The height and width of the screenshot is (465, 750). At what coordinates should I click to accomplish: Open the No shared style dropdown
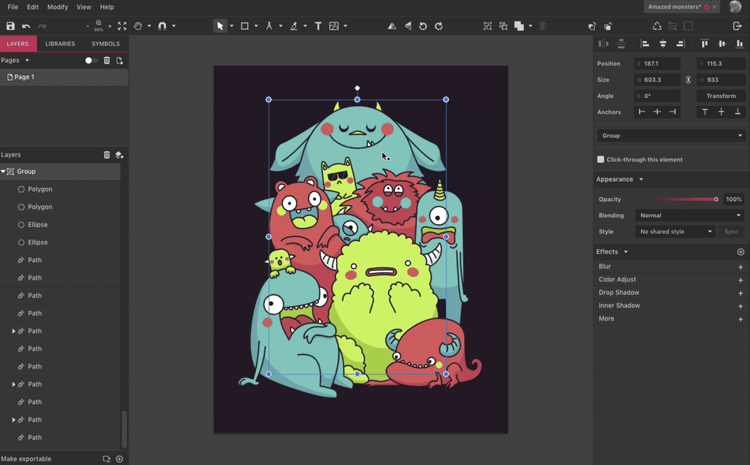[675, 232]
